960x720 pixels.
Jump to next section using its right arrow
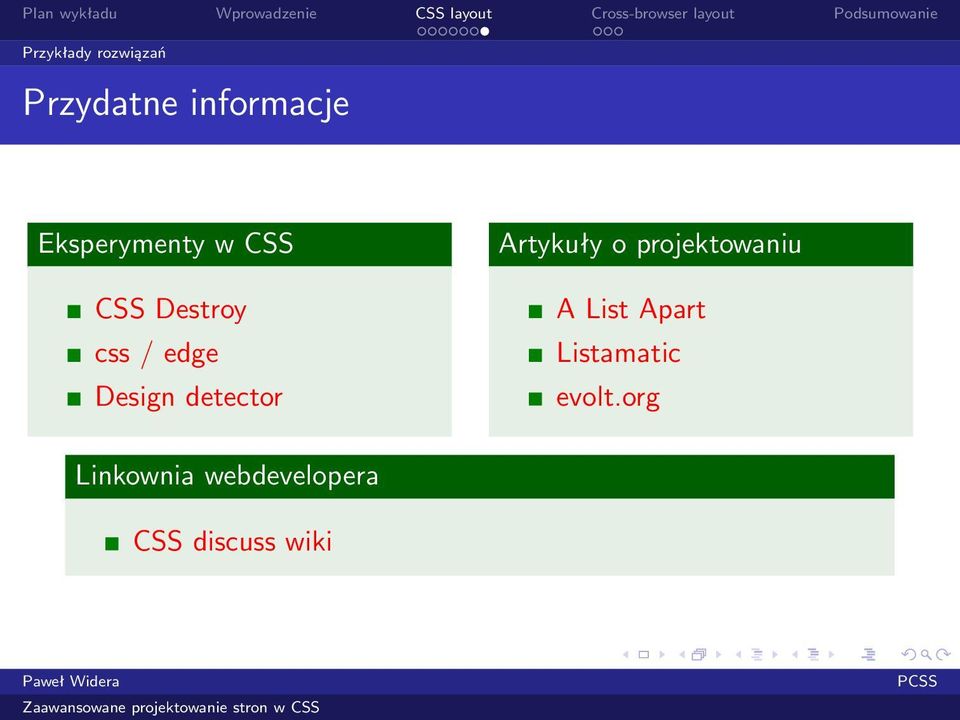point(831,654)
